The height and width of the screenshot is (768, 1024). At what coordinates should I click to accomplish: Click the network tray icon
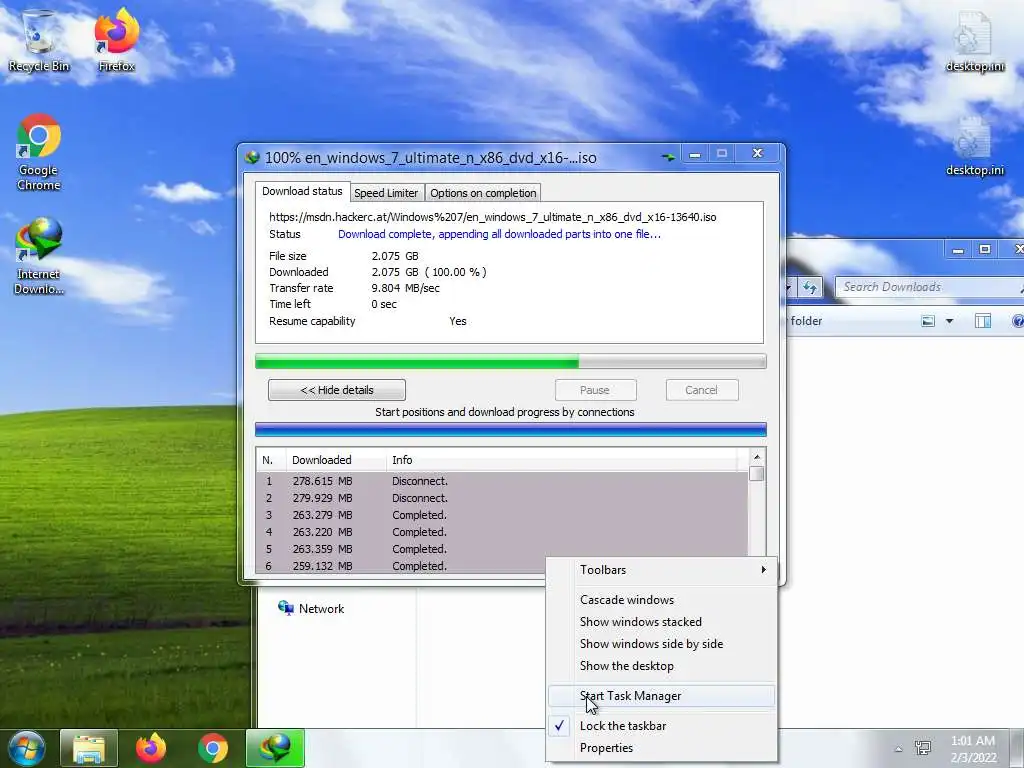[923, 748]
